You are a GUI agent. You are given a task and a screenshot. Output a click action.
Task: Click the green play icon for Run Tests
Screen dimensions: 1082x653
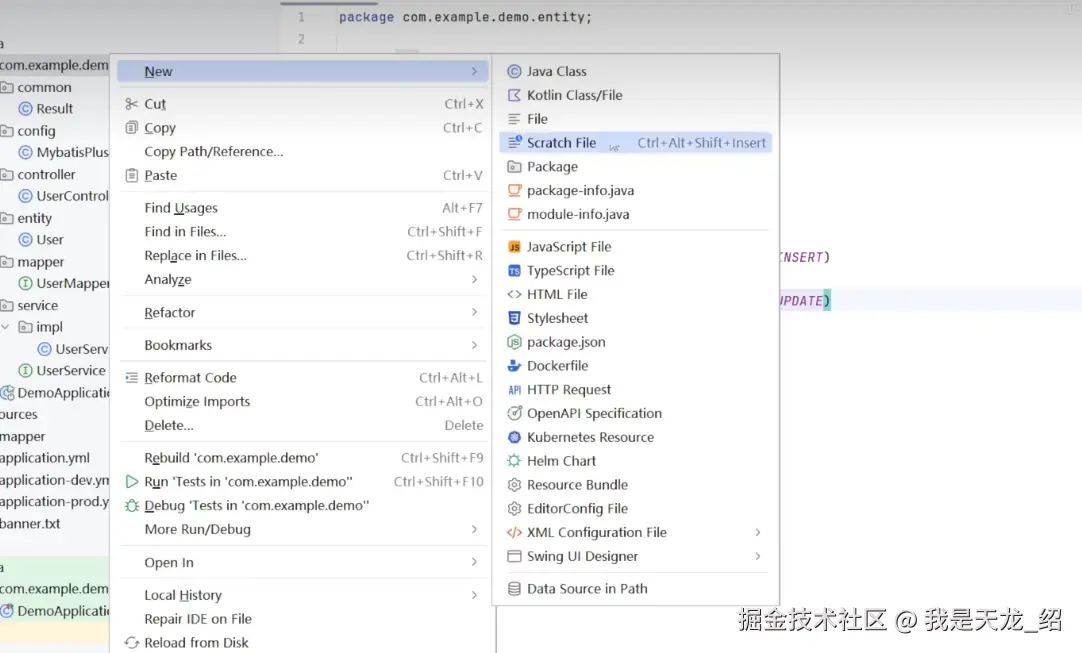pos(131,482)
